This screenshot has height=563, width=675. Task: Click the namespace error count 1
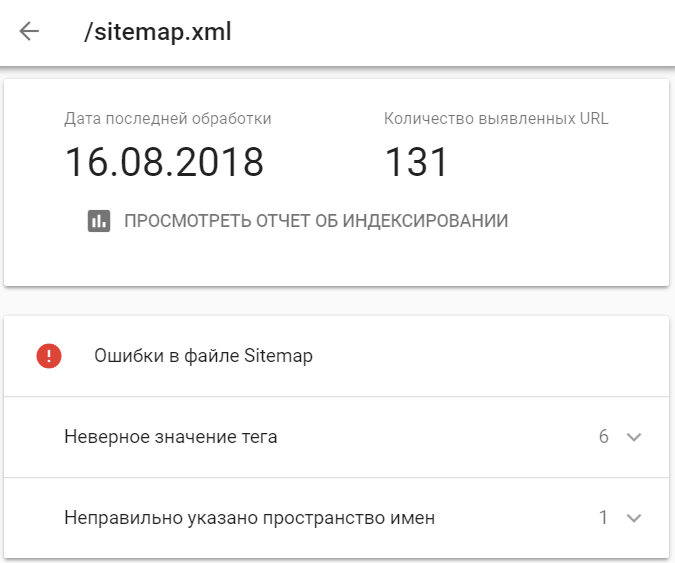pyautogui.click(x=604, y=517)
